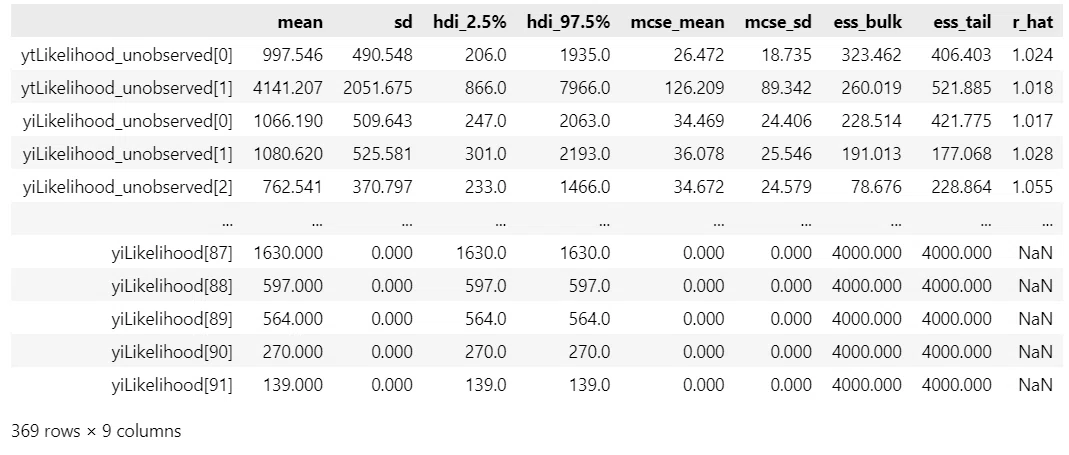Select row label yiLikelihood[91]
The height and width of the screenshot is (455, 1069).
point(172,385)
